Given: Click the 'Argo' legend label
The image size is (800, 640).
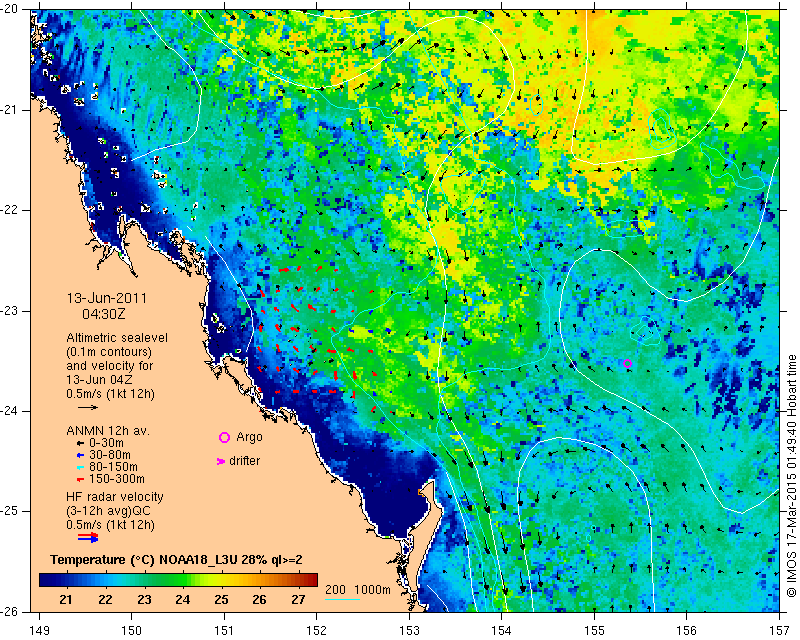Looking at the screenshot, I should (249, 437).
